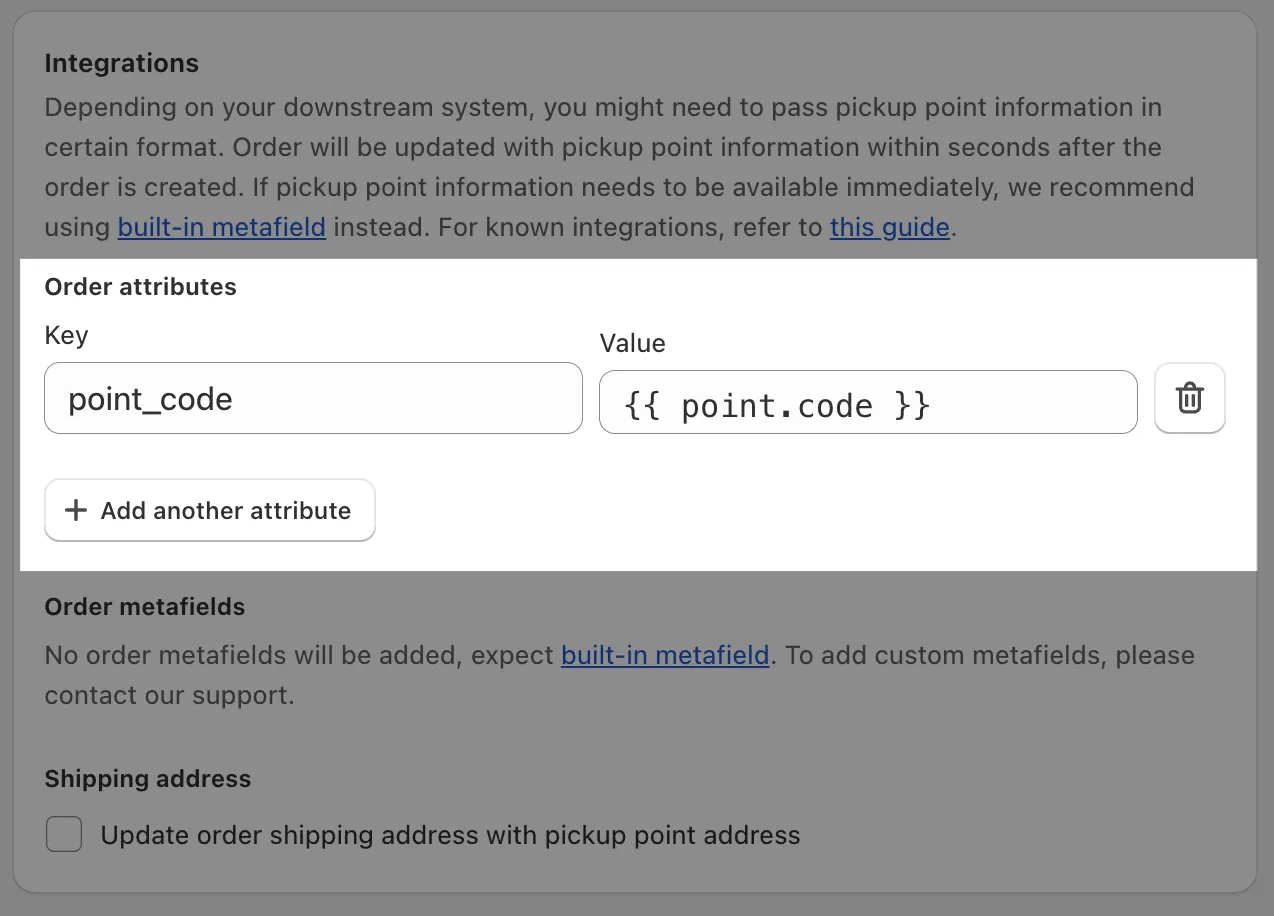The width and height of the screenshot is (1274, 916).
Task: Click the 'Key' field label
Action: tap(66, 335)
